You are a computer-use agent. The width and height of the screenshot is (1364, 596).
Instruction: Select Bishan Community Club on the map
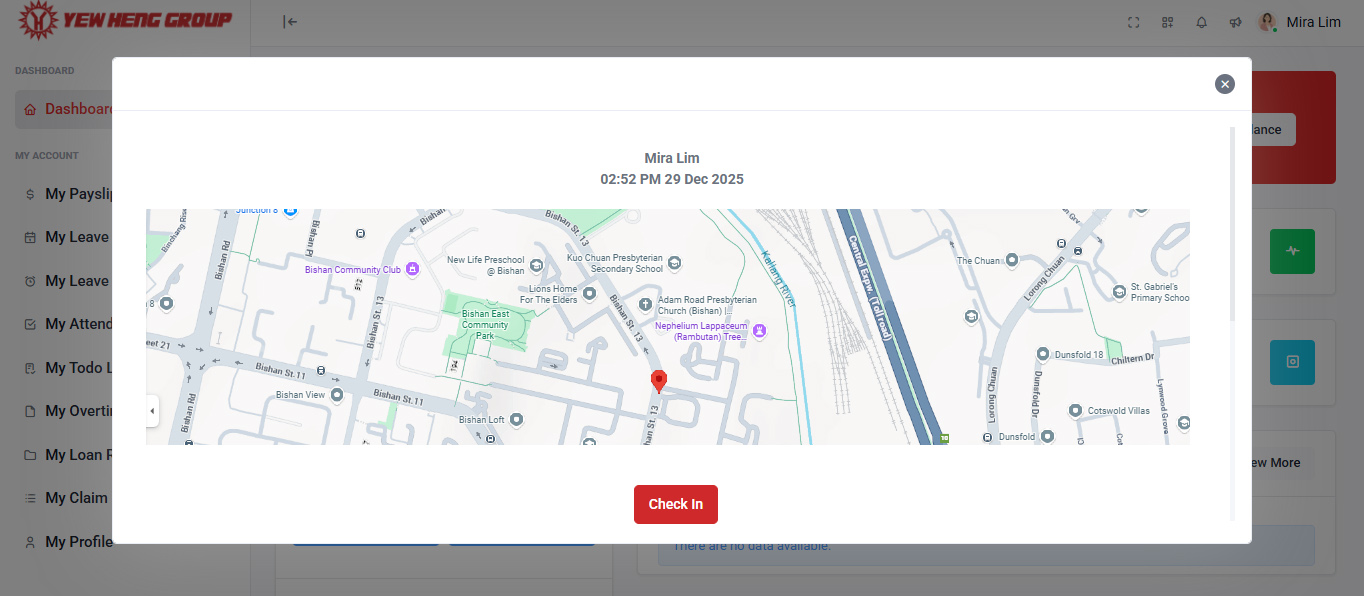pos(411,270)
